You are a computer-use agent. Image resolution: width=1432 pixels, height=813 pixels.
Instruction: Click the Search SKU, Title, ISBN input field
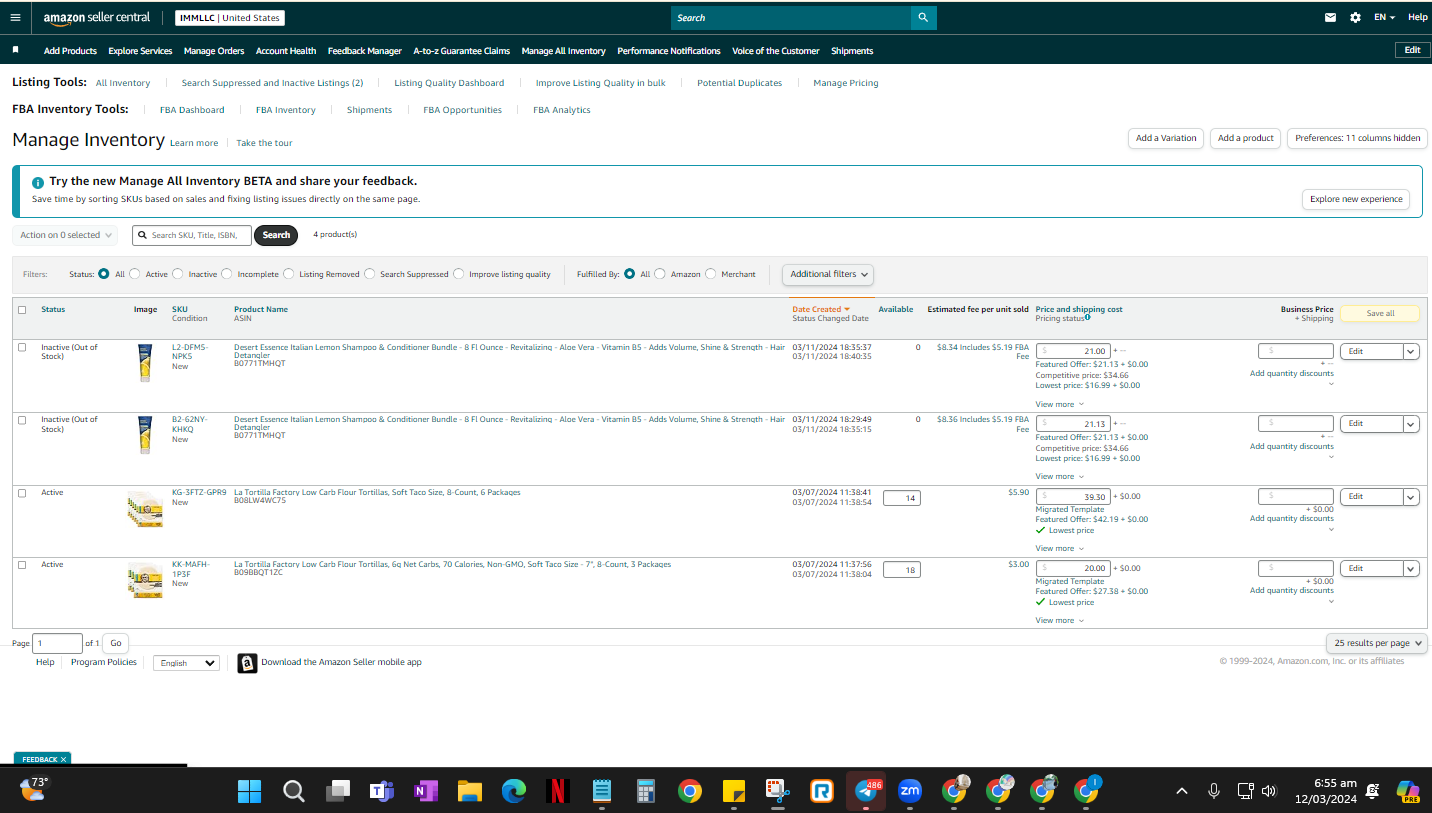click(192, 235)
